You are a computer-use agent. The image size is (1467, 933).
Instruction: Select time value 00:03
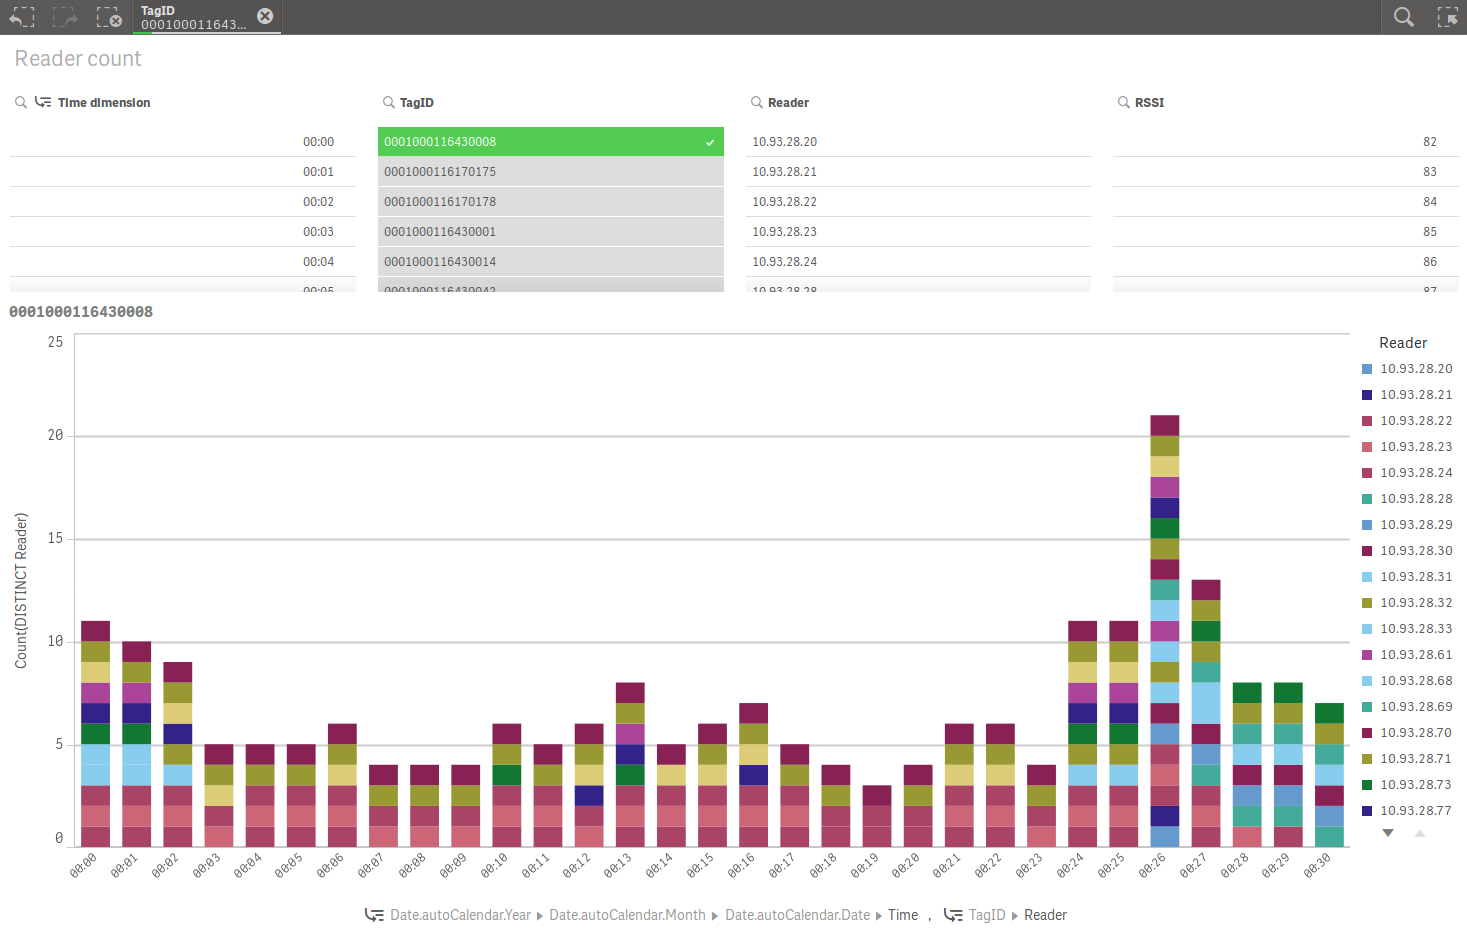(x=183, y=232)
